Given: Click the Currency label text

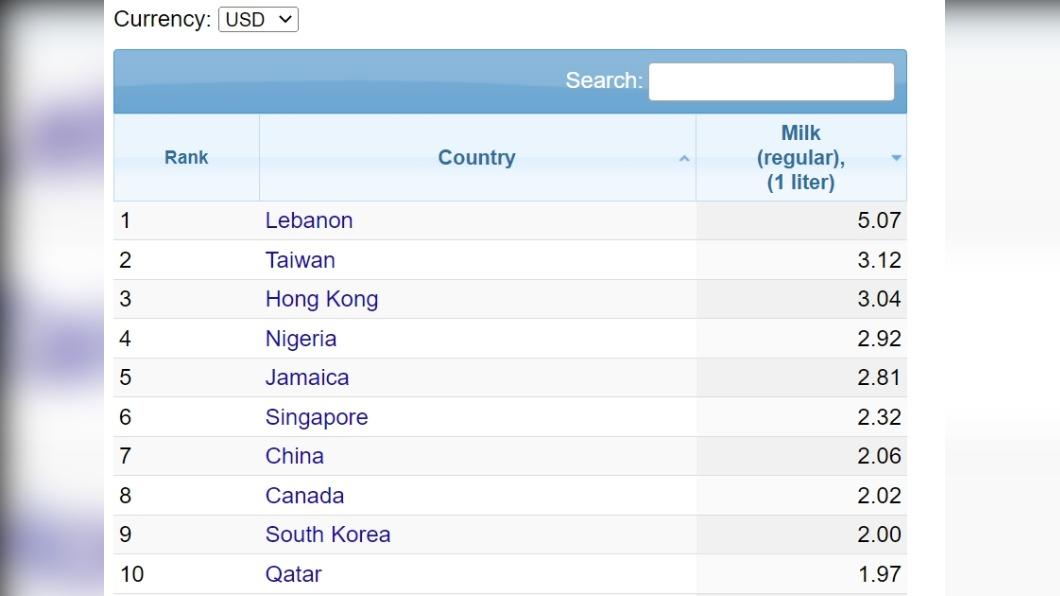Looking at the screenshot, I should point(162,19).
